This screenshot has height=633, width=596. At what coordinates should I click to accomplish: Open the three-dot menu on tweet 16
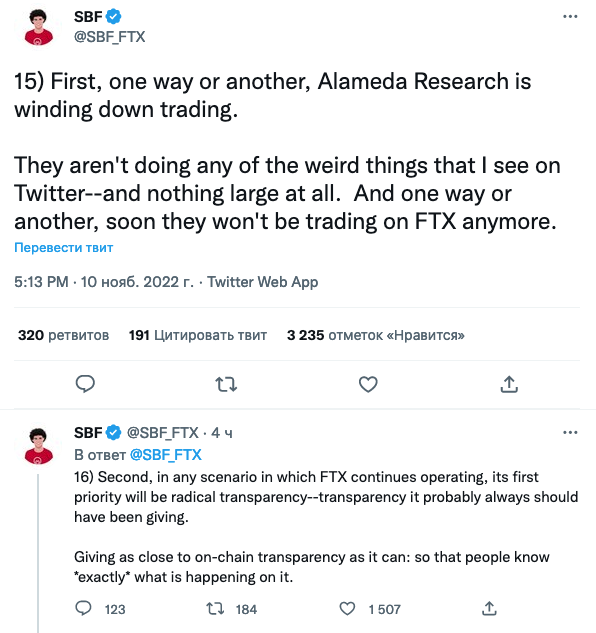point(570,433)
